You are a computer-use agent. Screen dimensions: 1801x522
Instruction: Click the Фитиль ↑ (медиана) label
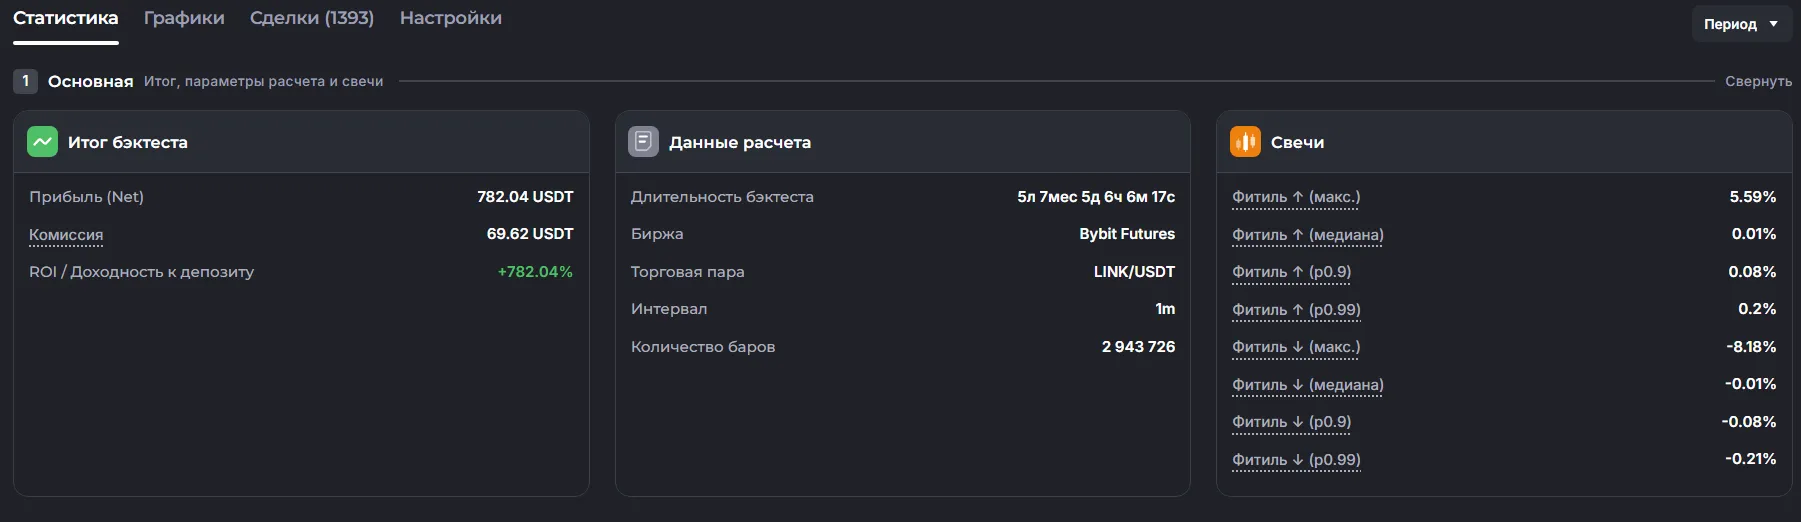coord(1308,235)
